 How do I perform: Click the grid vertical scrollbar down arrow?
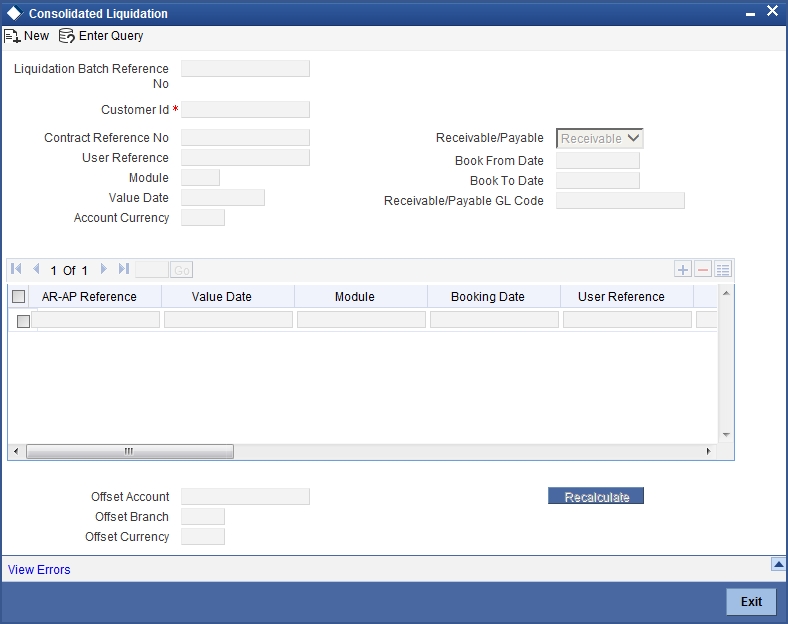[726, 435]
